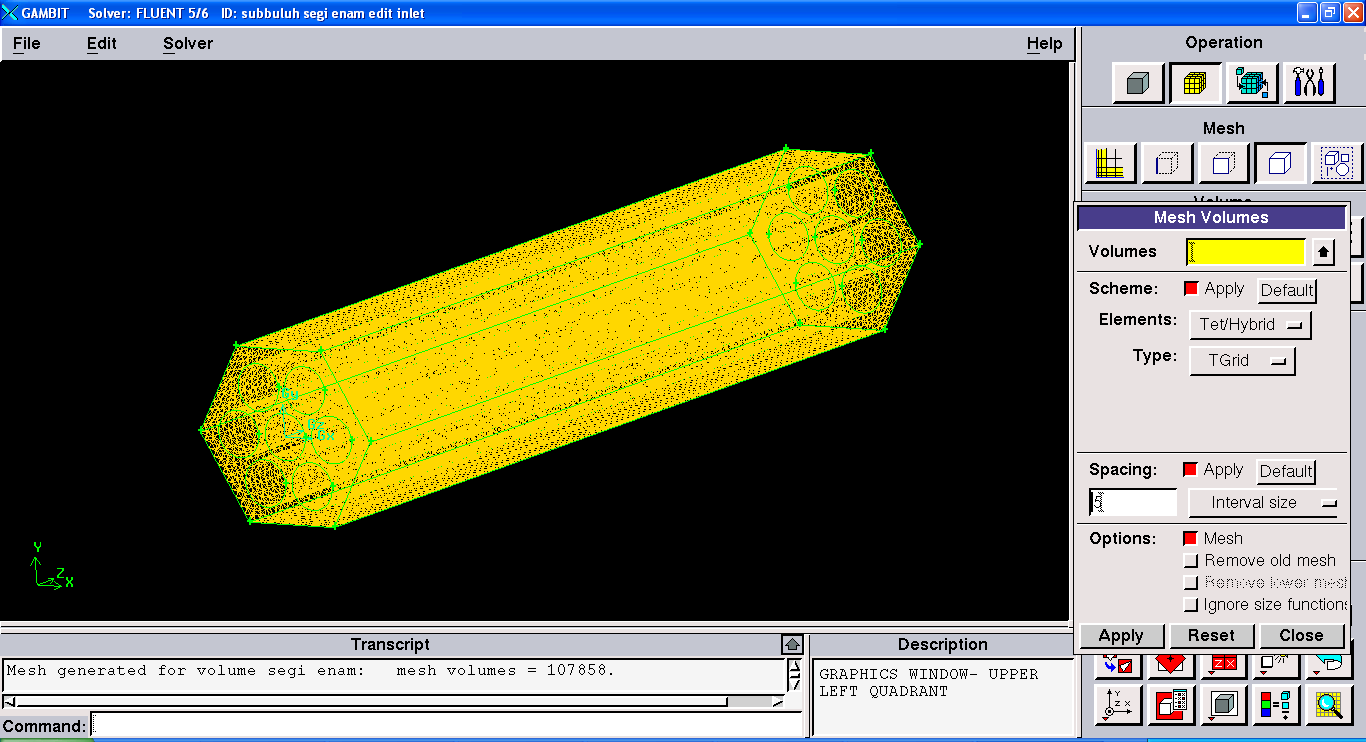Enable the Remove old mesh option
1366x742 pixels.
pyautogui.click(x=1191, y=561)
